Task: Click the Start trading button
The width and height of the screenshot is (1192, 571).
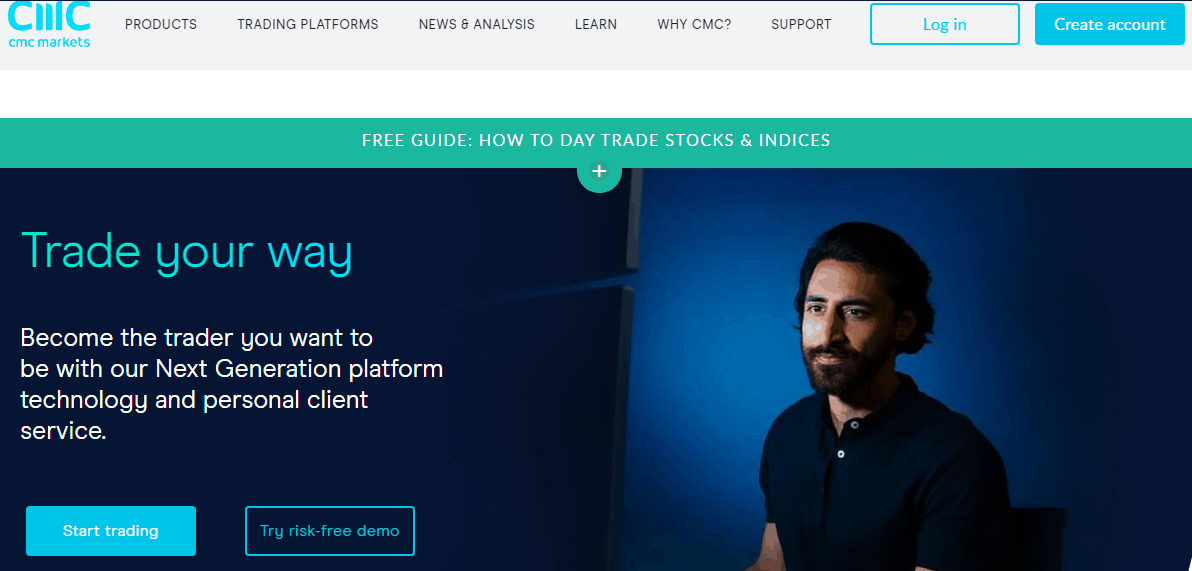Action: pos(111,531)
